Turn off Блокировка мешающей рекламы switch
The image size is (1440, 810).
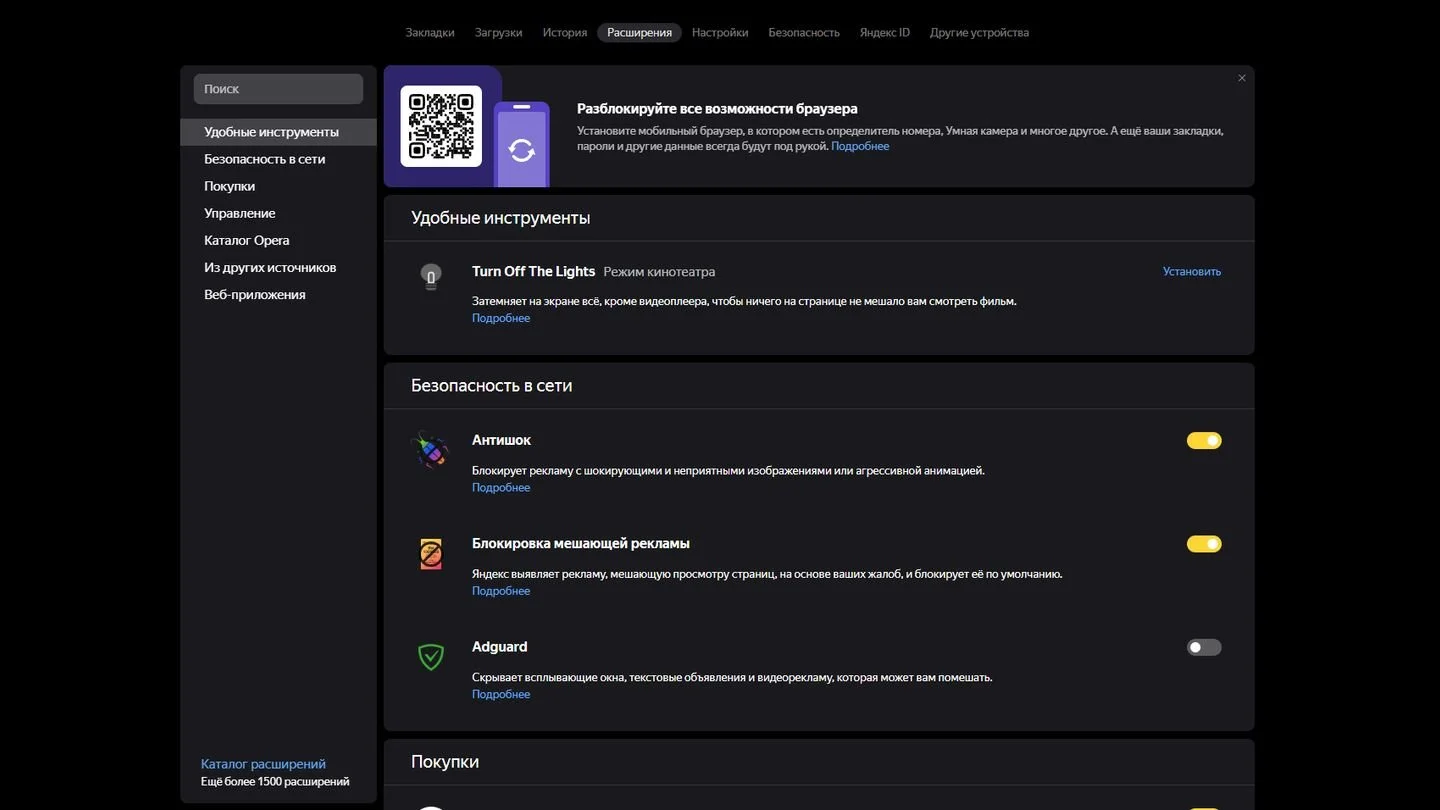click(1204, 544)
